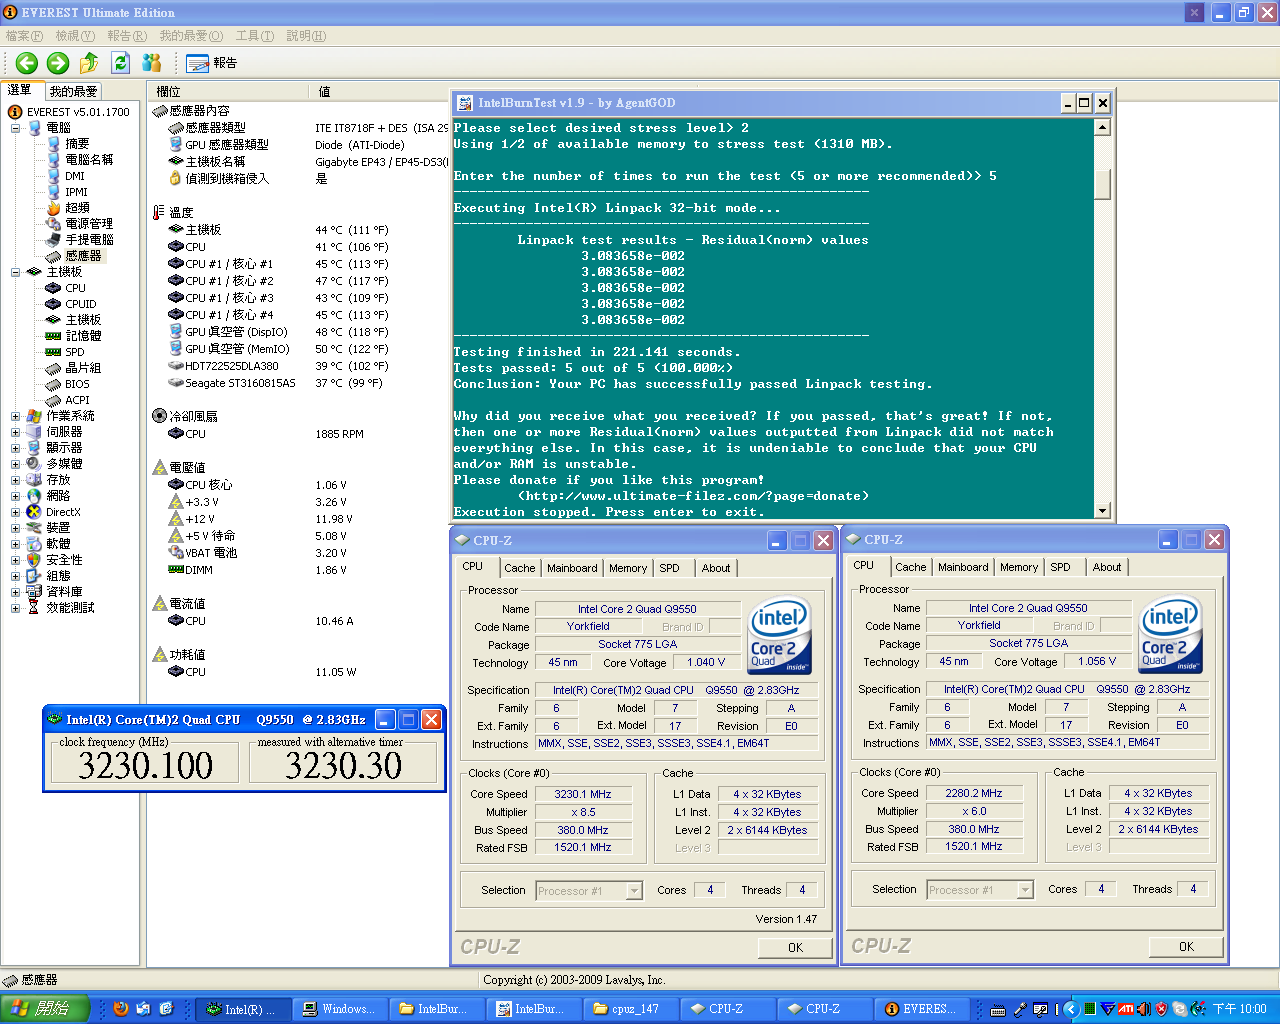Click the Refresh toolbar icon in EVEREST
Screen dimensions: 1280x1024
(121, 63)
